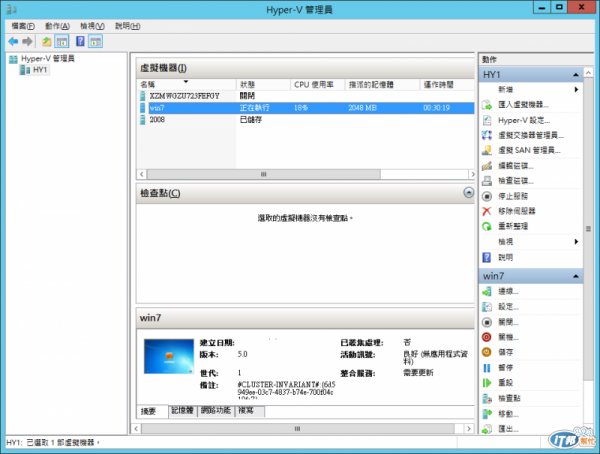Viewport: 600px width, 454px height.
Task: Open the 虛擬 SAN 管理員 action
Action: (x=529, y=150)
